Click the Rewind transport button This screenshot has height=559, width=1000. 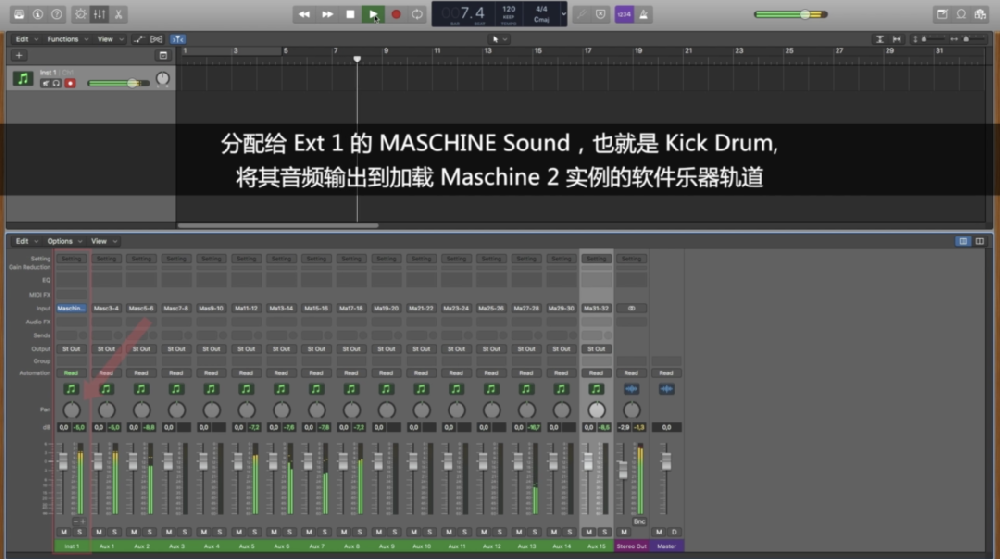[x=304, y=14]
